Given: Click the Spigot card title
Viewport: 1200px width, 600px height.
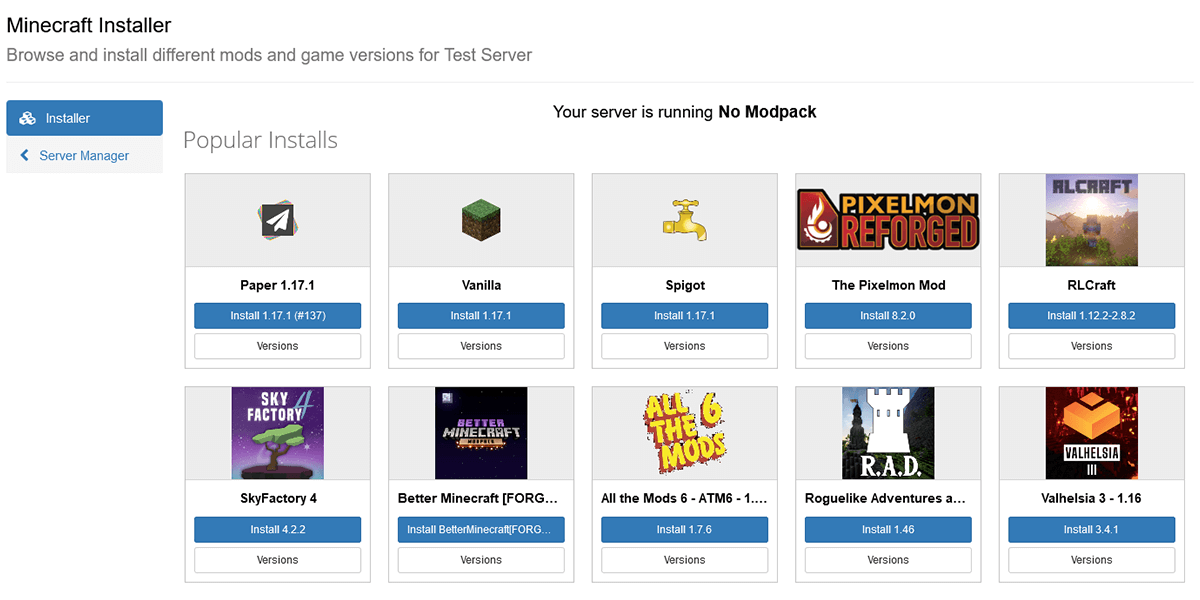Looking at the screenshot, I should (x=685, y=285).
